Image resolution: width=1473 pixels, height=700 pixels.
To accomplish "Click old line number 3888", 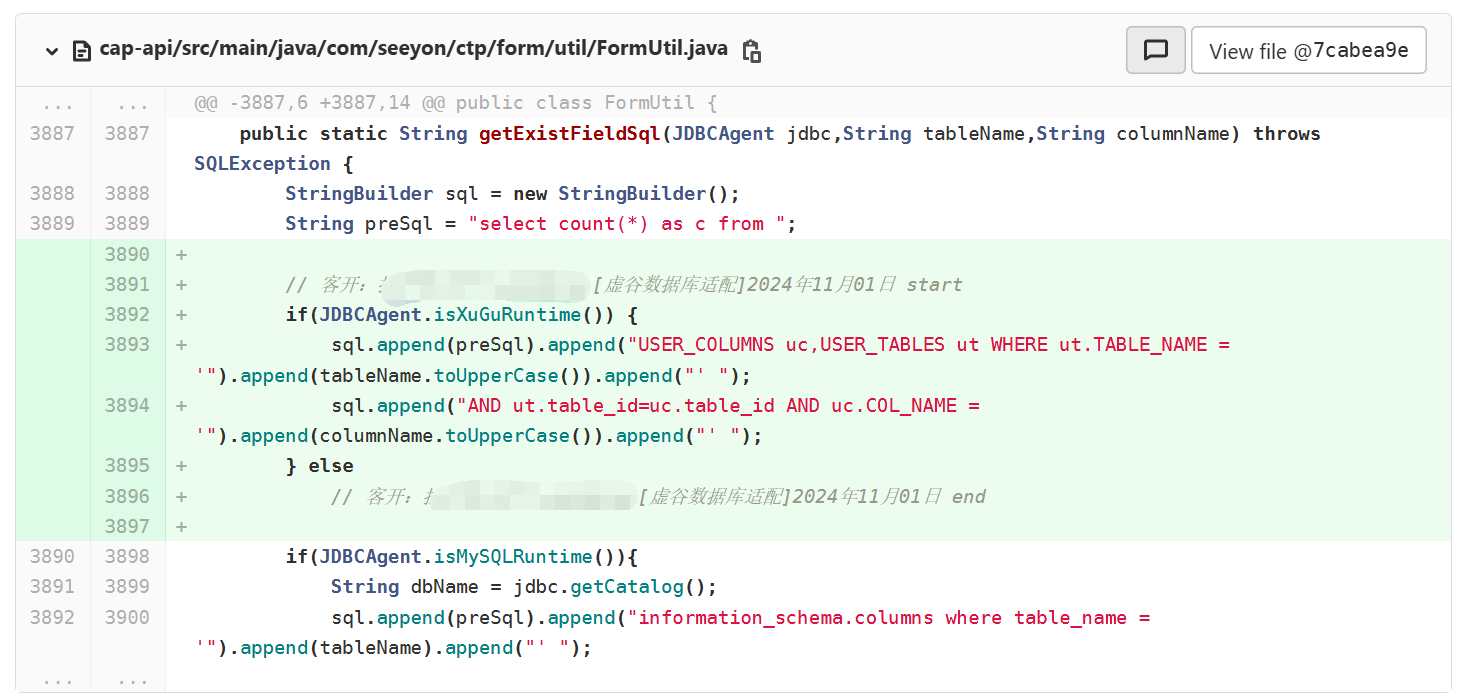I will tap(52, 193).
